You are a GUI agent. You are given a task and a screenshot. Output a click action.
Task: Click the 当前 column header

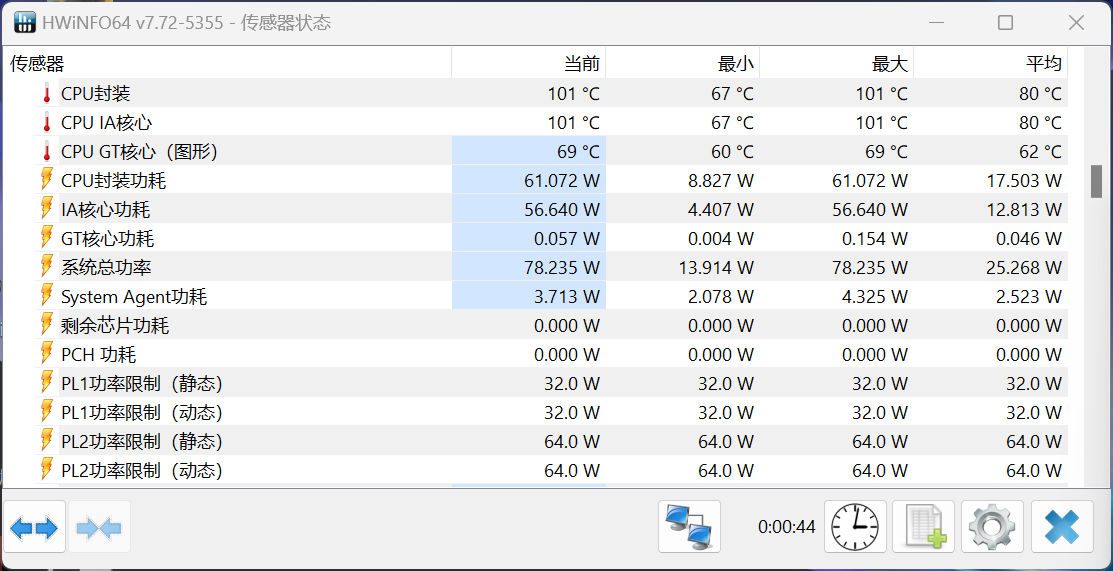click(529, 64)
